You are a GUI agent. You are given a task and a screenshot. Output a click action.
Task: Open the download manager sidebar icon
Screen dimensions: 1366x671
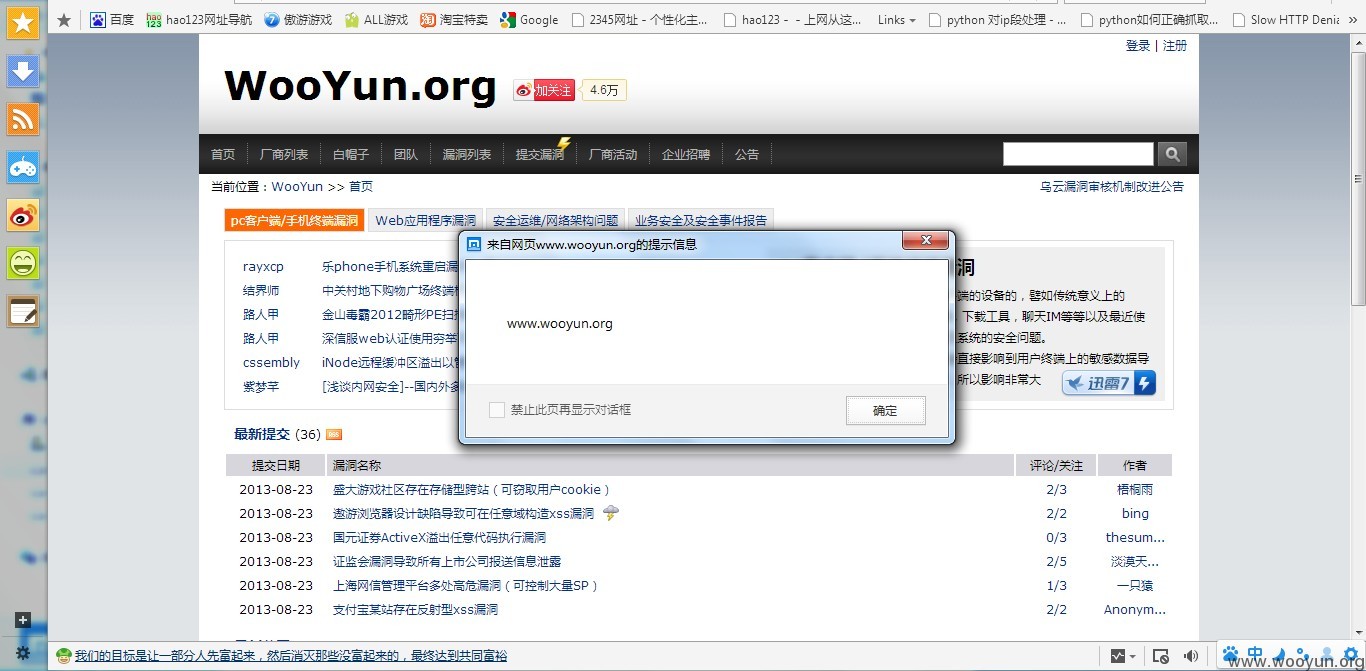(x=23, y=71)
